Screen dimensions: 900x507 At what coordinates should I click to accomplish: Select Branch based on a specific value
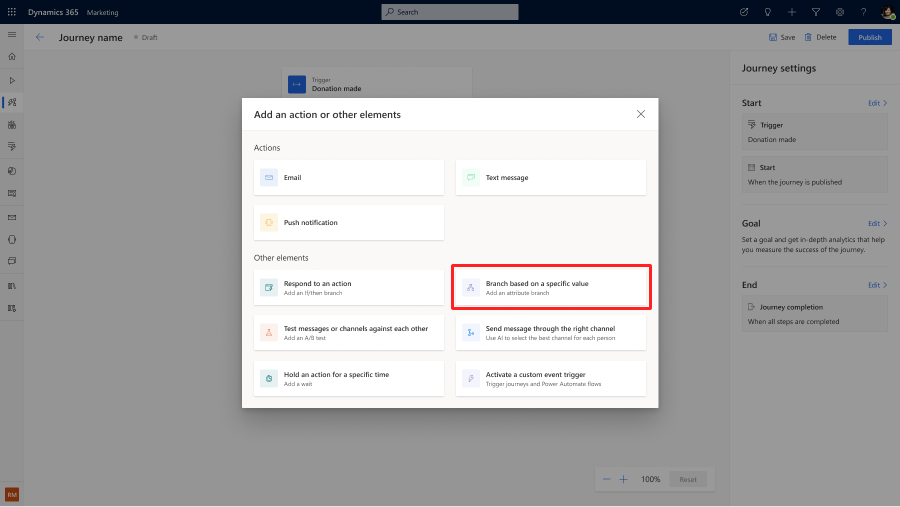(550, 288)
